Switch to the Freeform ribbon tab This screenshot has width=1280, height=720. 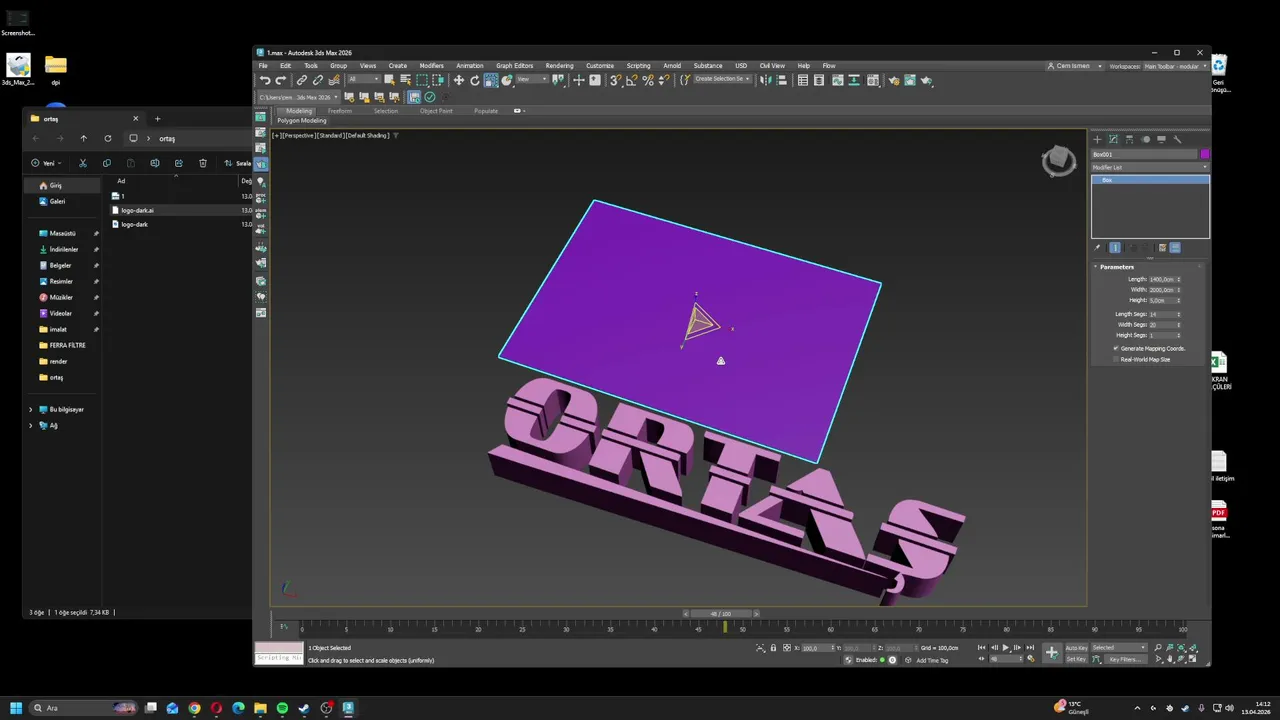(x=340, y=111)
